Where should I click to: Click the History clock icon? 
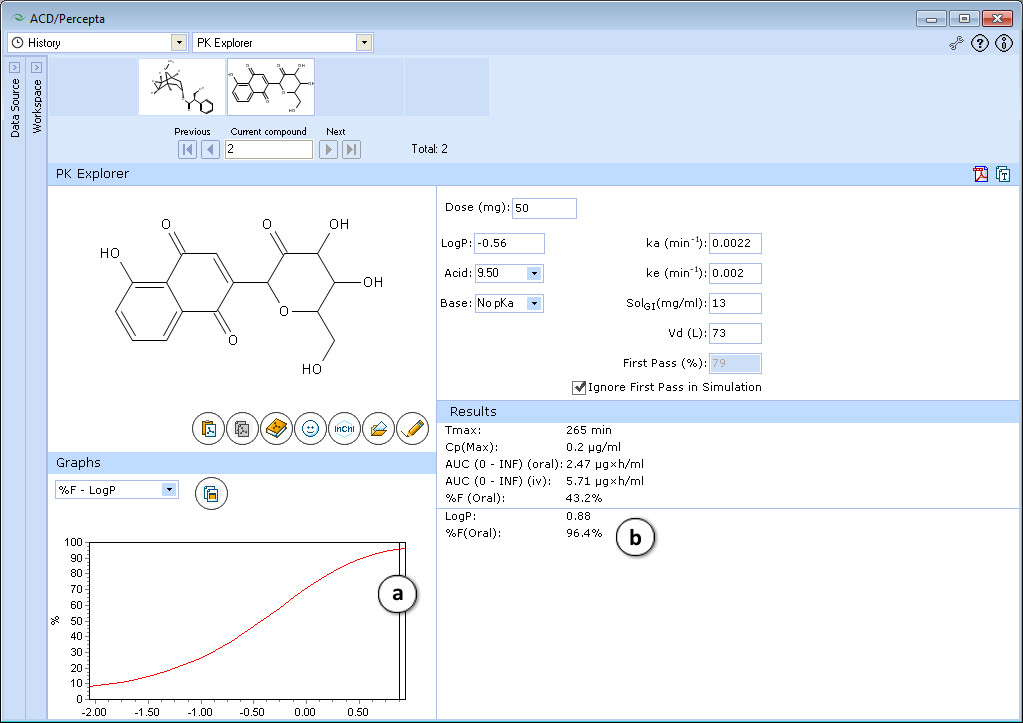[18, 43]
